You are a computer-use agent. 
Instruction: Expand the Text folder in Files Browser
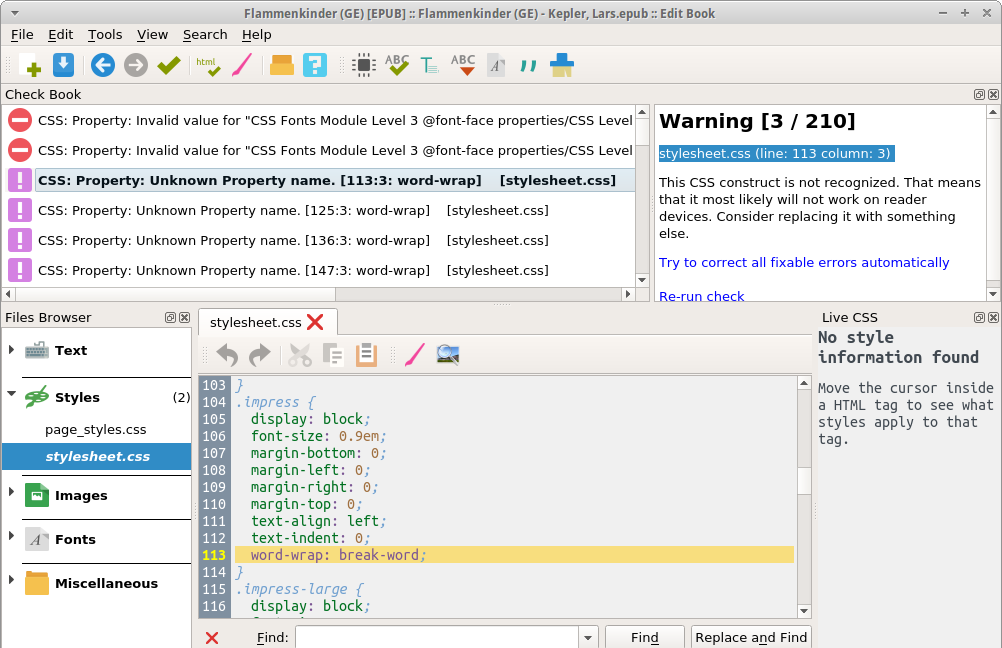(x=12, y=350)
